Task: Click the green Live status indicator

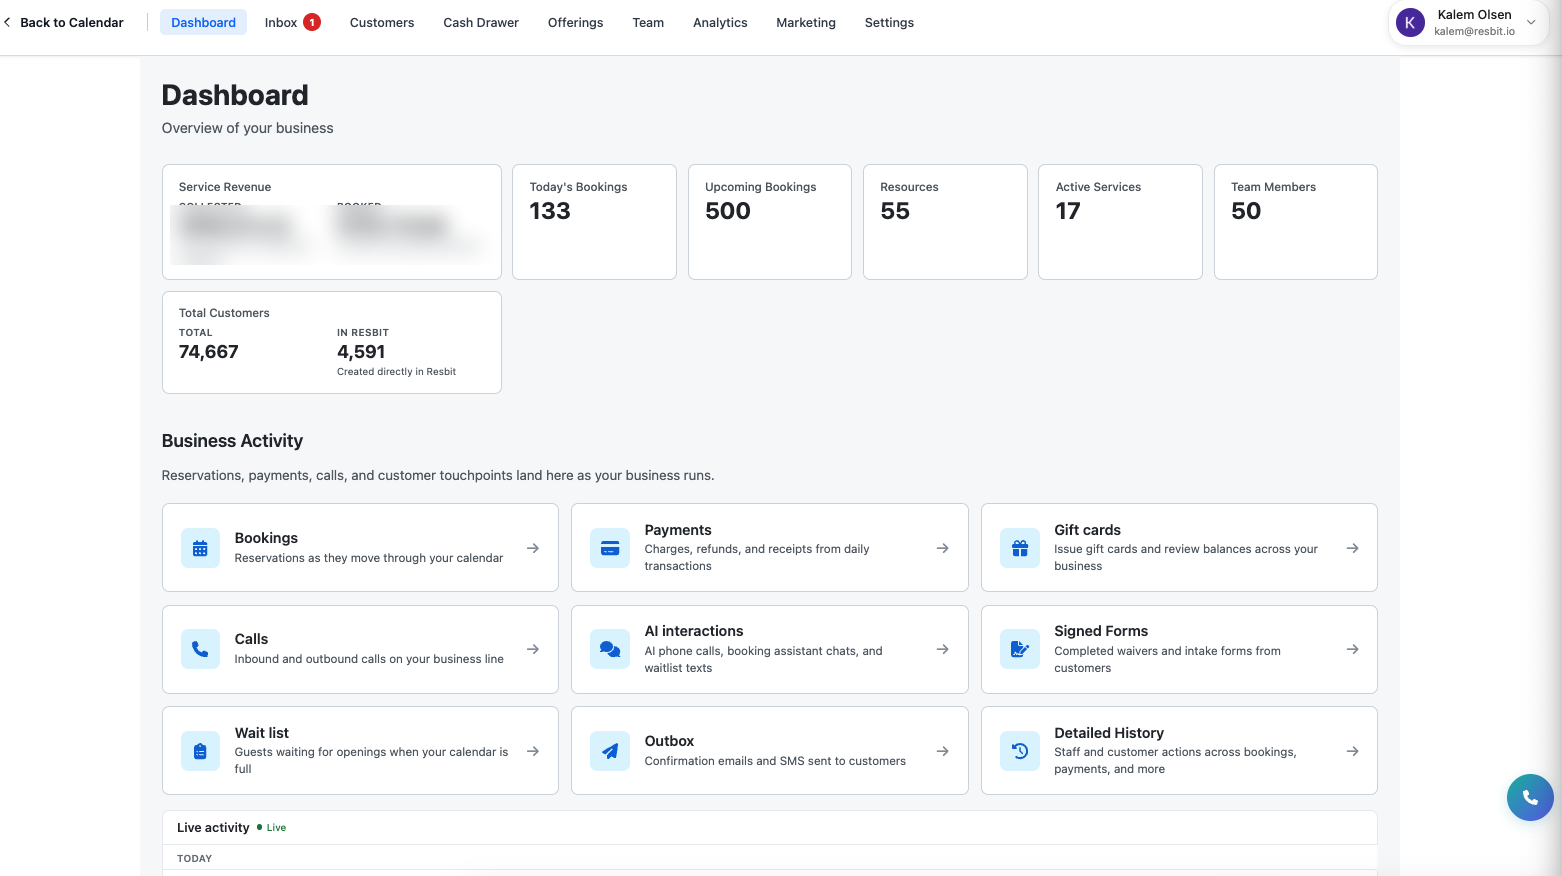Action: 272,828
